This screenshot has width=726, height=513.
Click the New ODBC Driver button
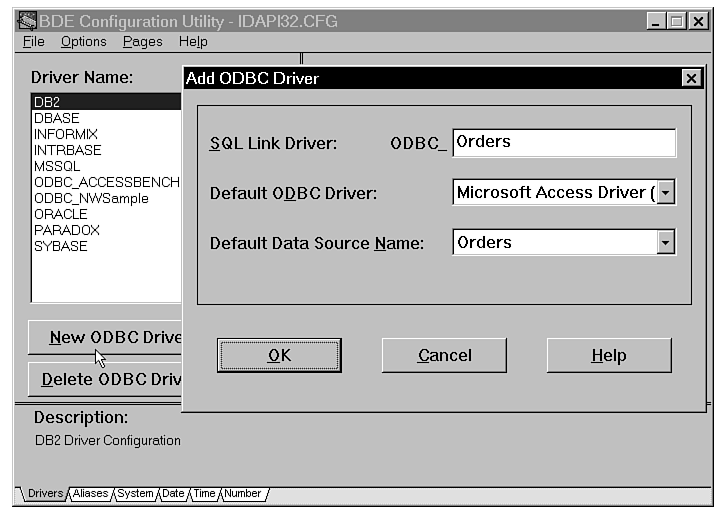(105, 337)
